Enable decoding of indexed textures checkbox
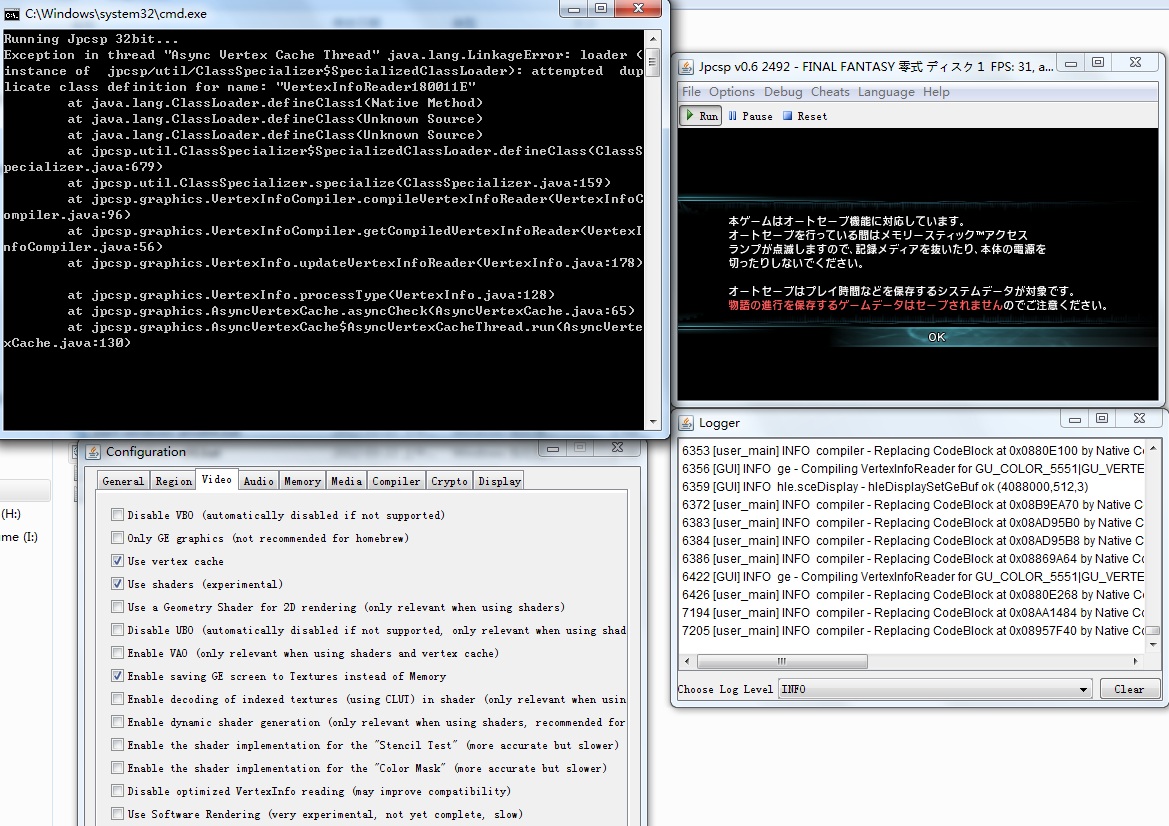 117,699
